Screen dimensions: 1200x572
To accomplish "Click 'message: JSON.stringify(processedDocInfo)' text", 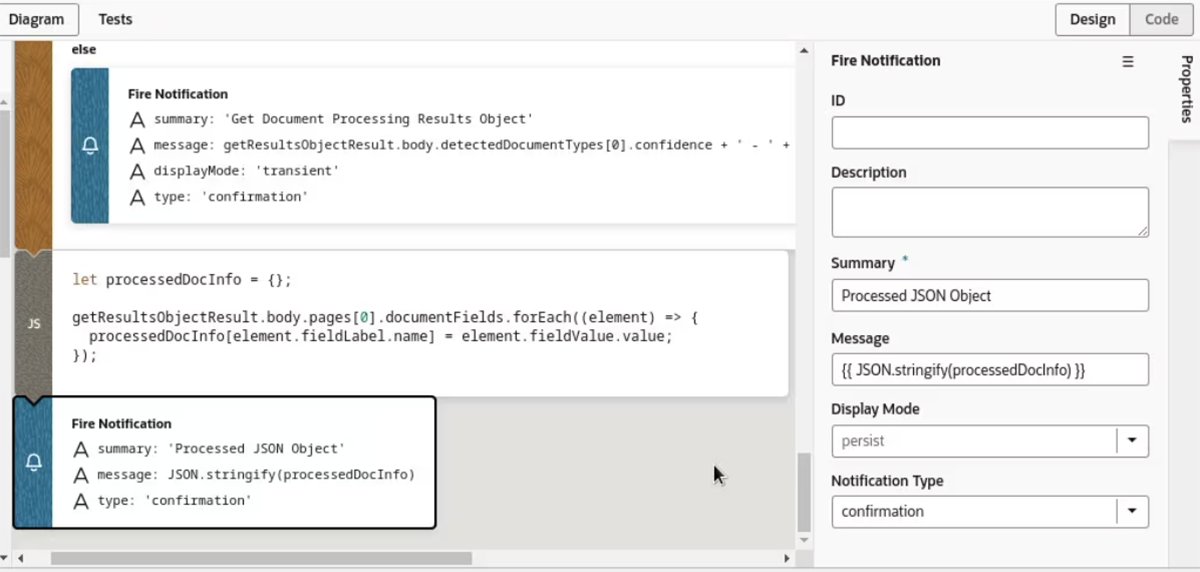I will (x=256, y=475).
